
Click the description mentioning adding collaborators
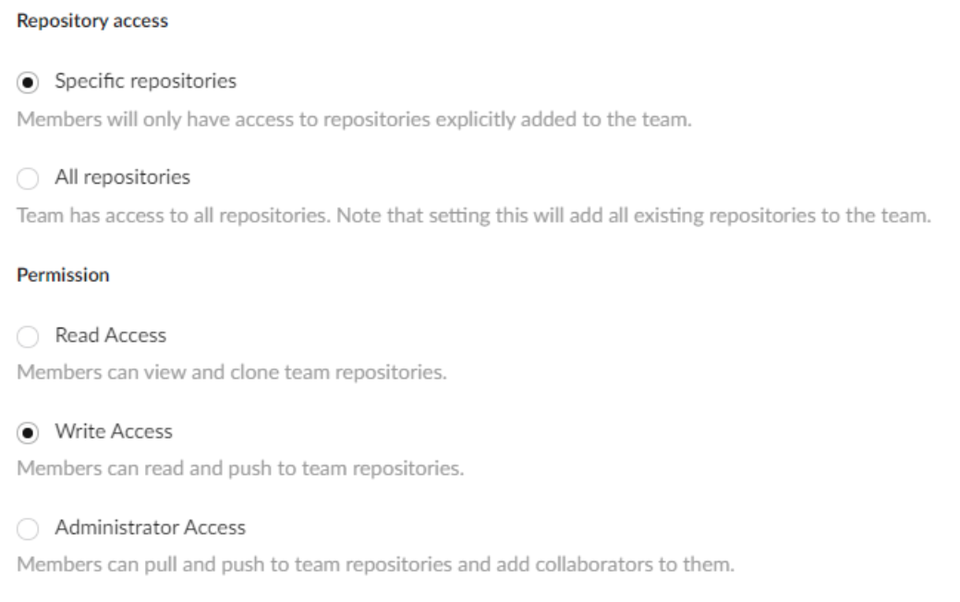375,565
